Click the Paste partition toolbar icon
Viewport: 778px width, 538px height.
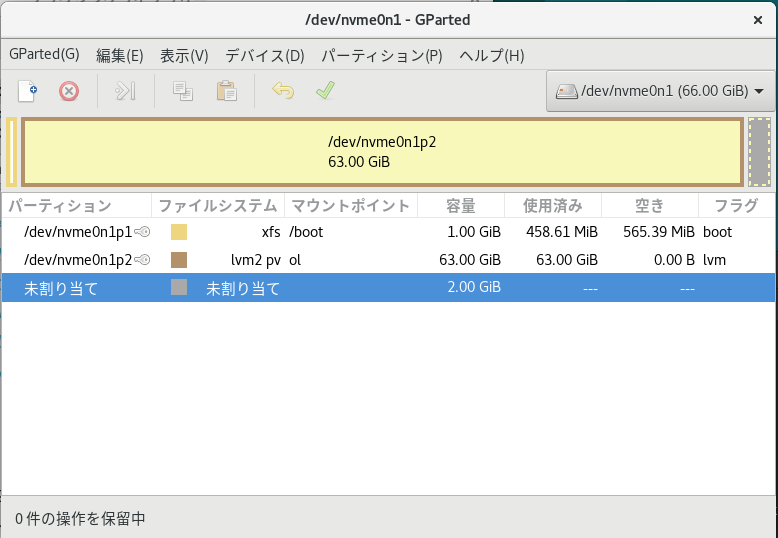(226, 91)
